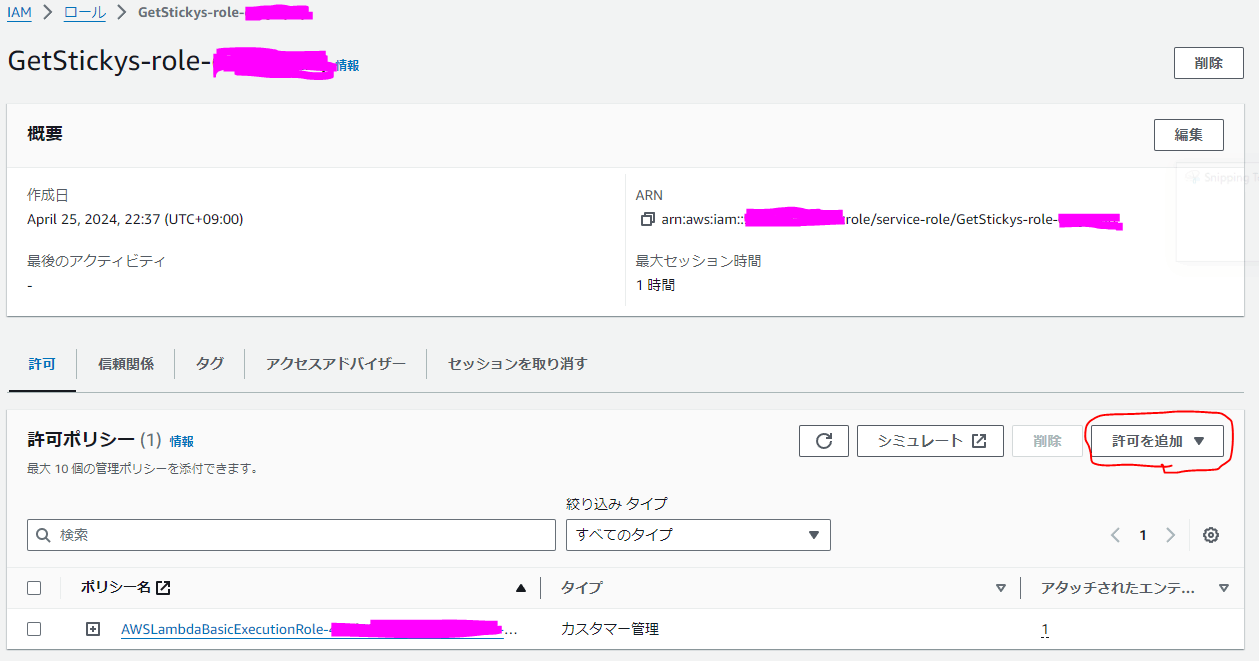The image size is (1259, 661).
Task: Open the アクセスアドバイザー tab
Action: 337,364
